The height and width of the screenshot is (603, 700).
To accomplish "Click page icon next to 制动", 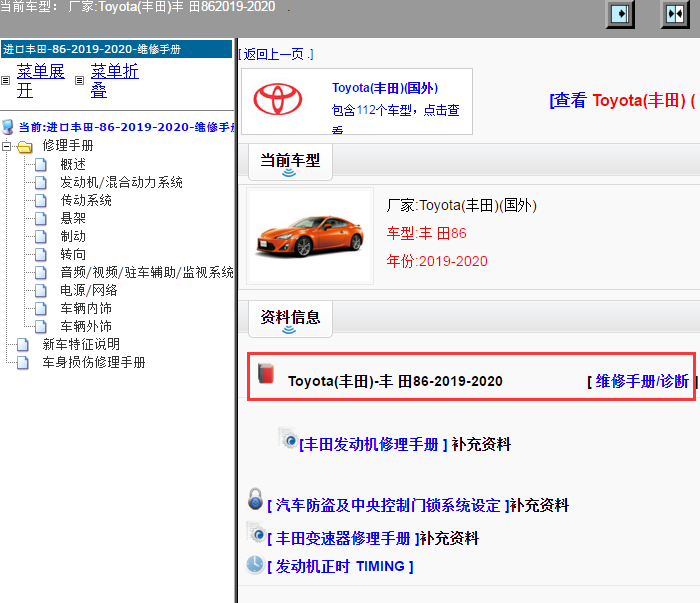I will [x=41, y=236].
